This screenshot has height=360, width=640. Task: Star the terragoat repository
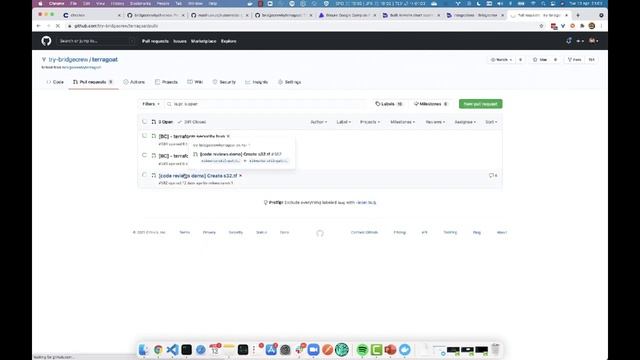click(x=540, y=60)
